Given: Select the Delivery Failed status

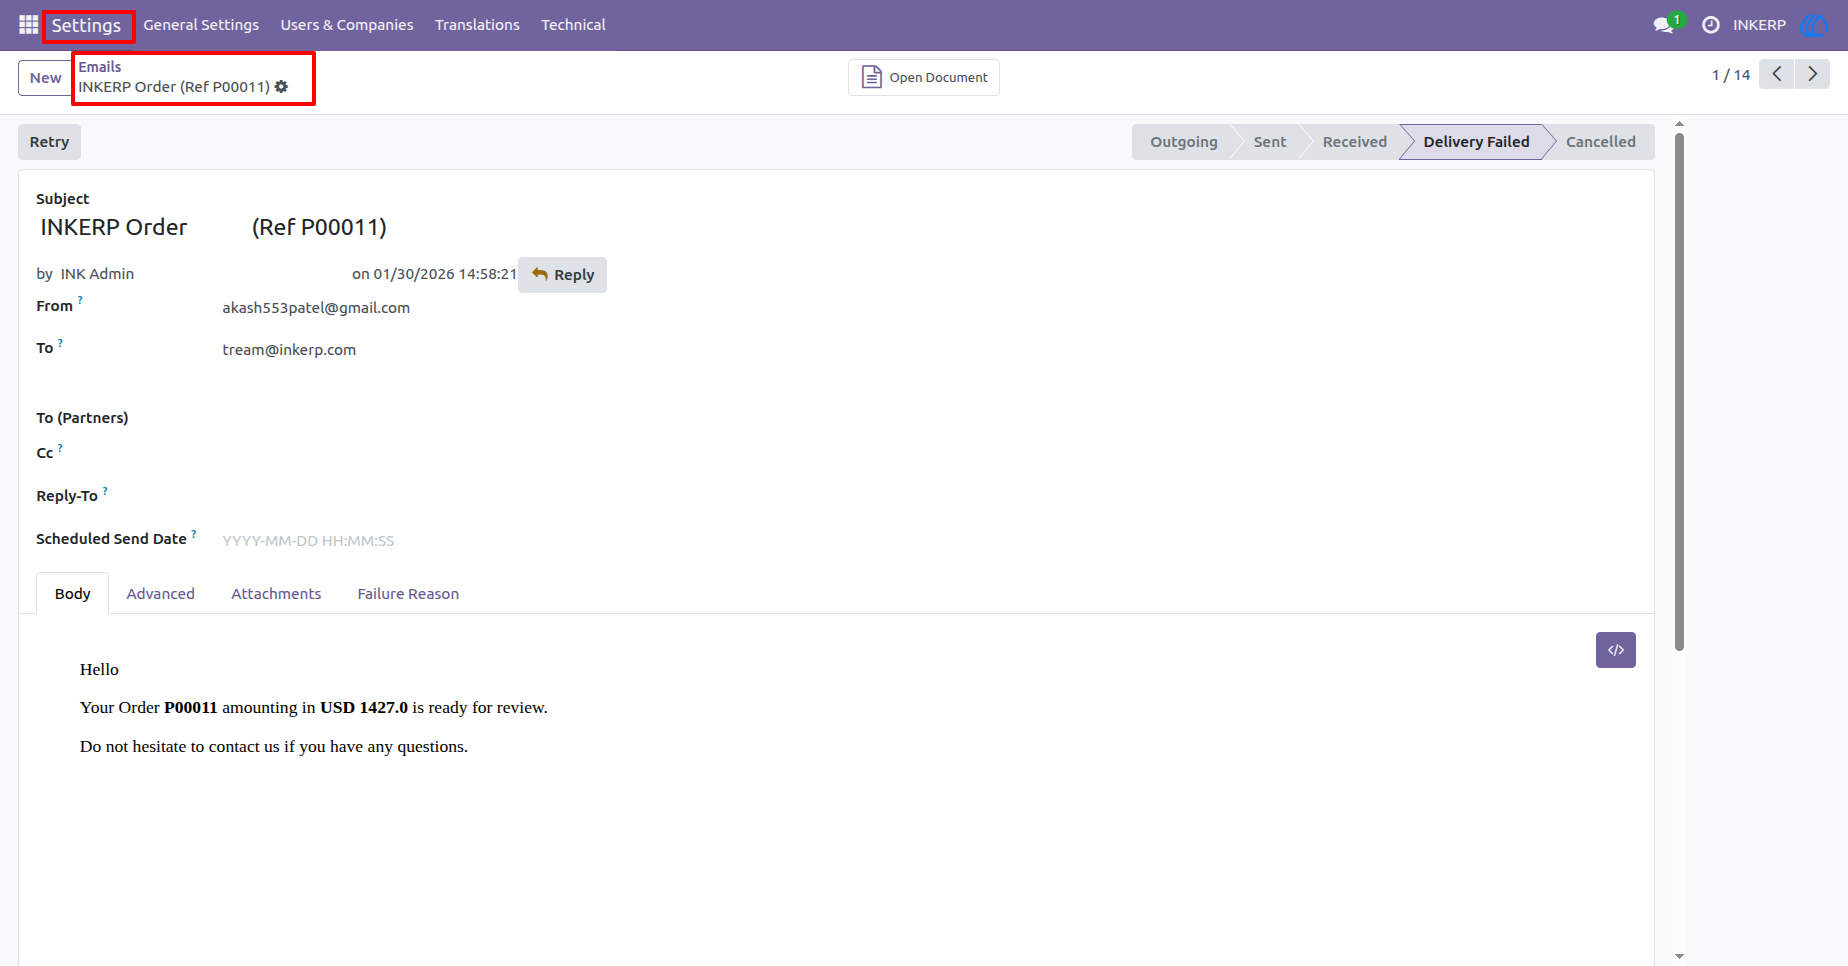Looking at the screenshot, I should click(1476, 142).
